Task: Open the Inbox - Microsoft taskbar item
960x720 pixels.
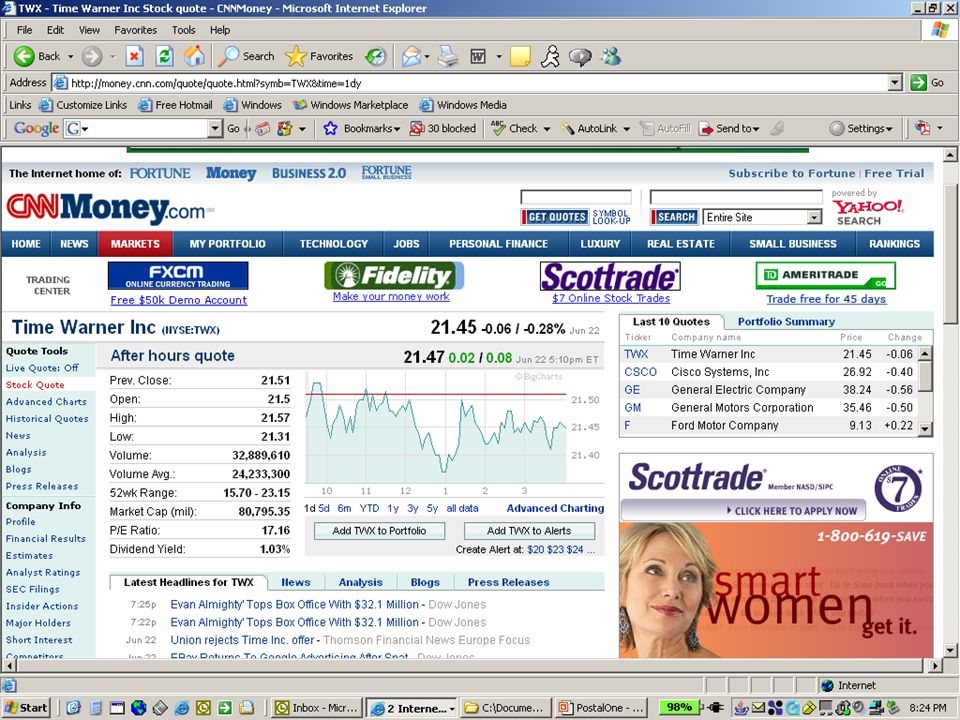Action: click(316, 708)
